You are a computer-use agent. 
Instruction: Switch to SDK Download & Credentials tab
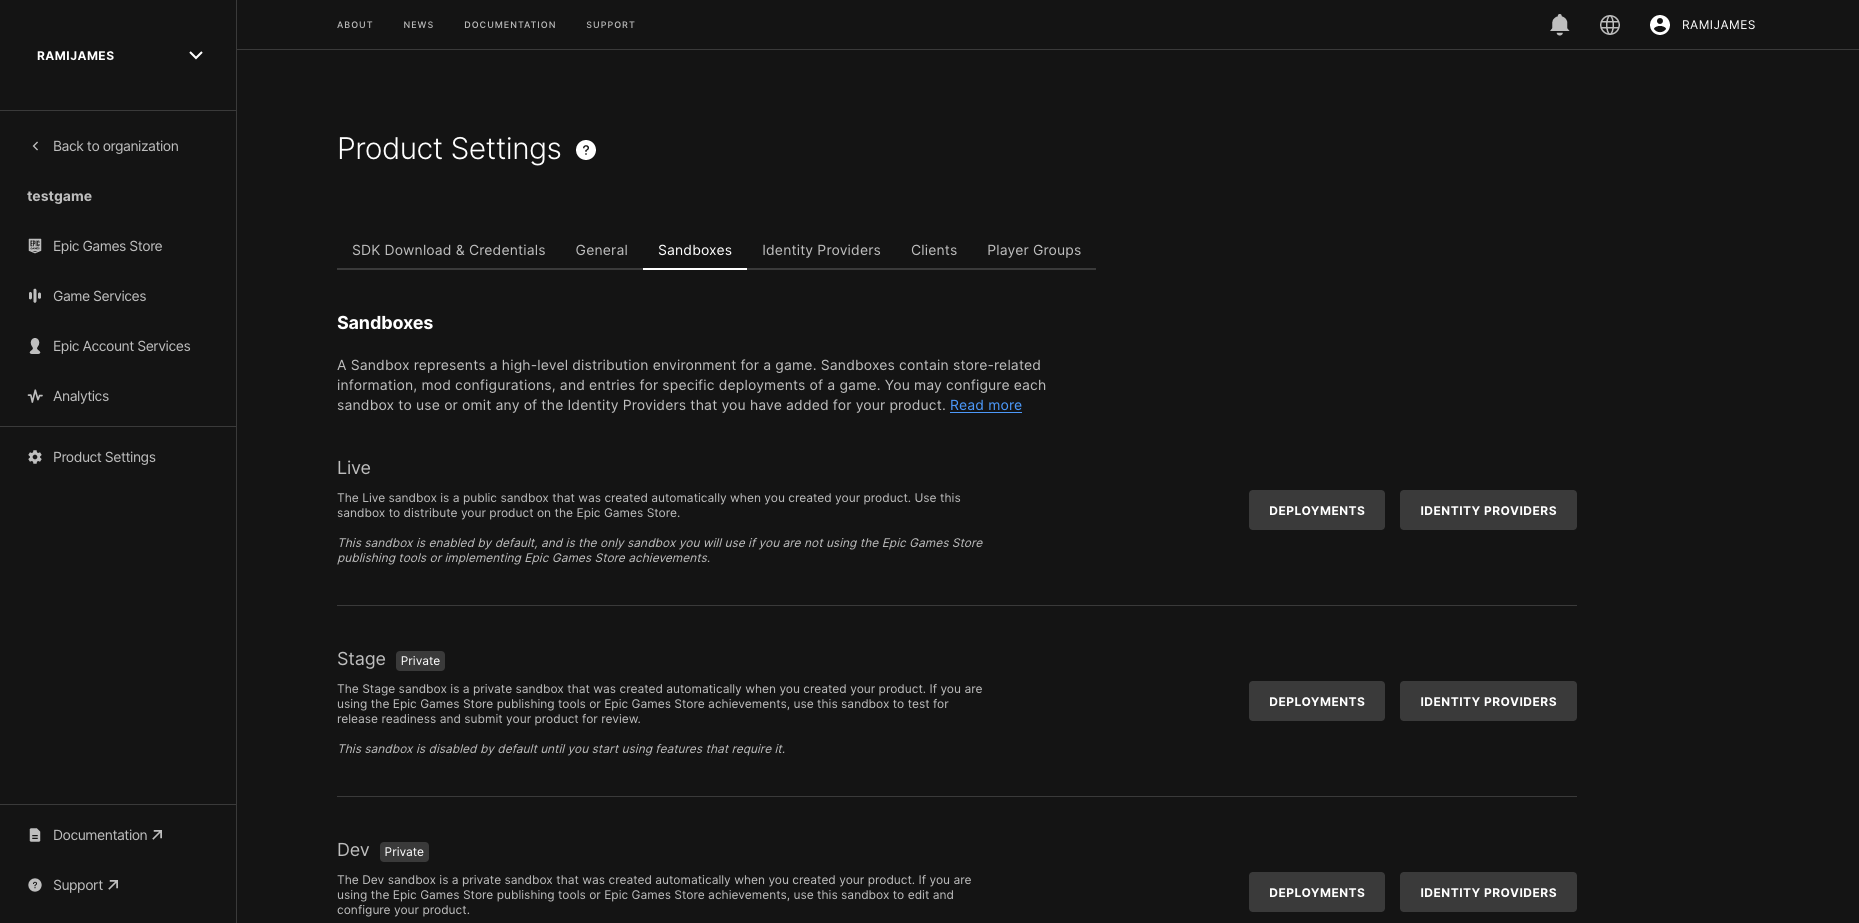click(x=448, y=250)
